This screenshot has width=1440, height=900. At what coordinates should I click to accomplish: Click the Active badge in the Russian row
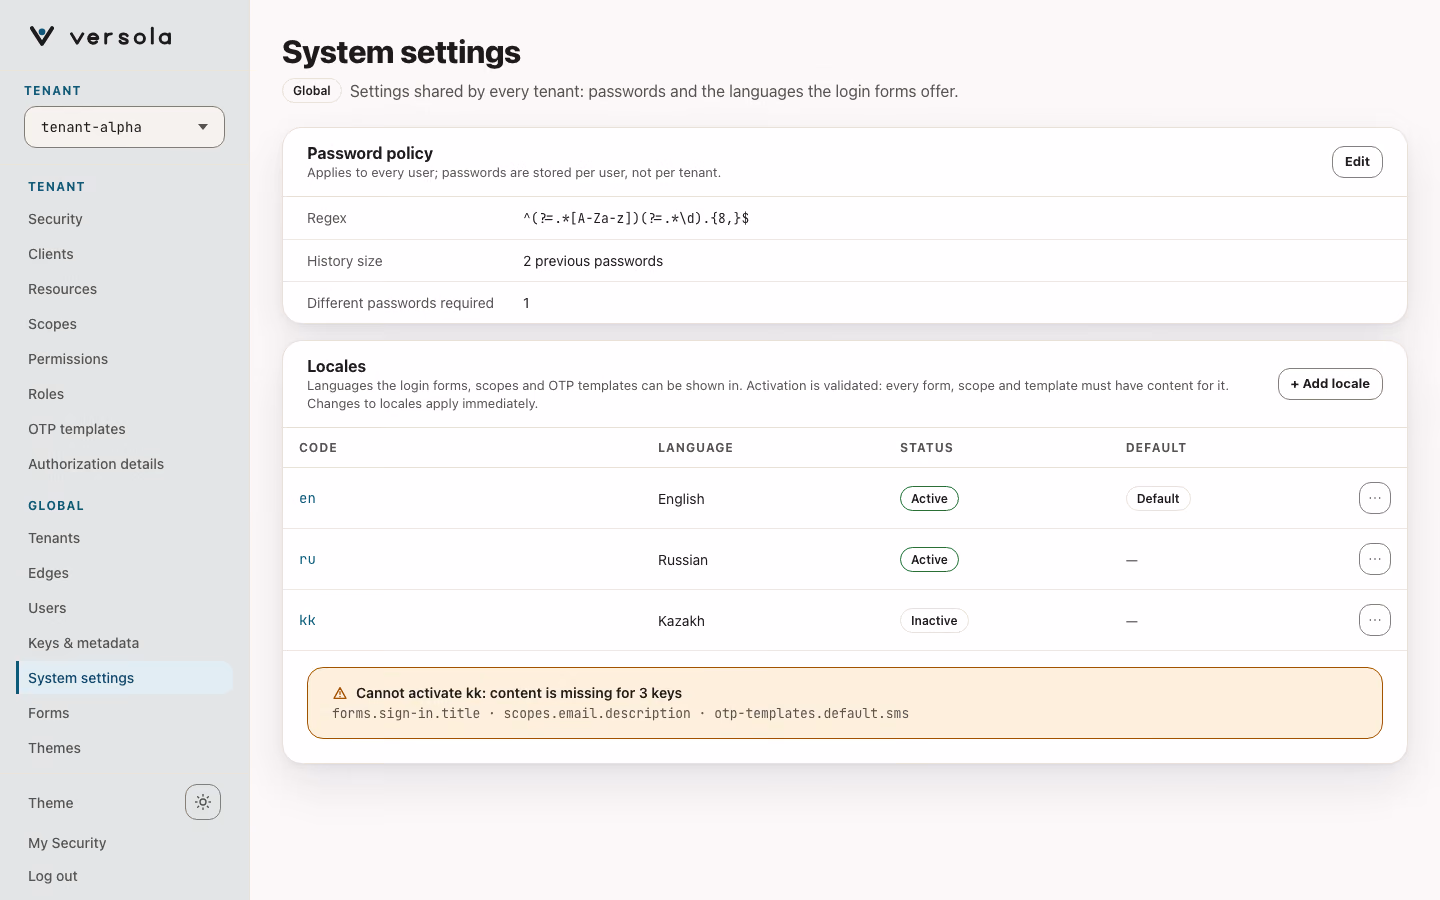click(x=929, y=560)
